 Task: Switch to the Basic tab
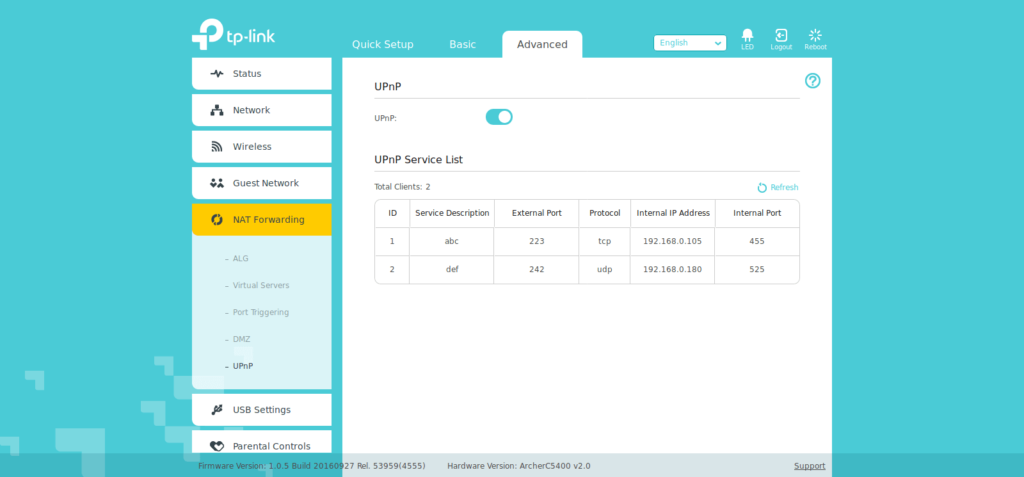pos(462,45)
